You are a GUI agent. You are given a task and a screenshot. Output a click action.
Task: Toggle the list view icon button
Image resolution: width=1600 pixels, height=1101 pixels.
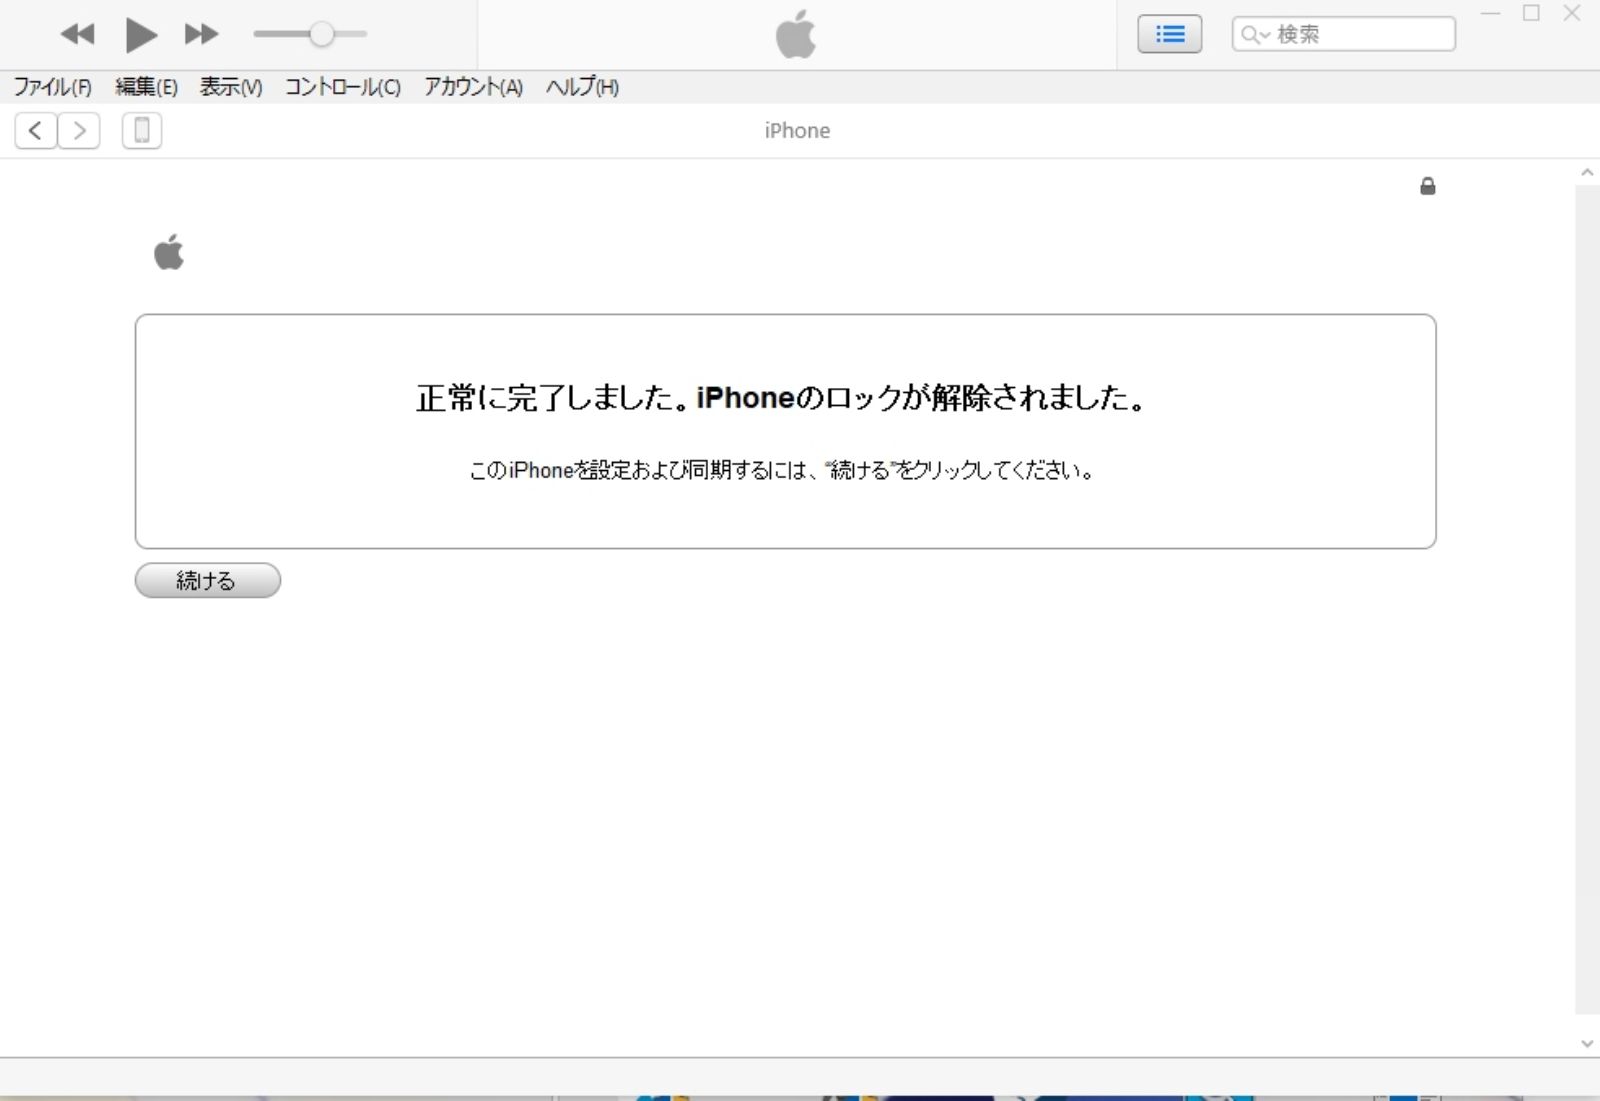pyautogui.click(x=1169, y=34)
